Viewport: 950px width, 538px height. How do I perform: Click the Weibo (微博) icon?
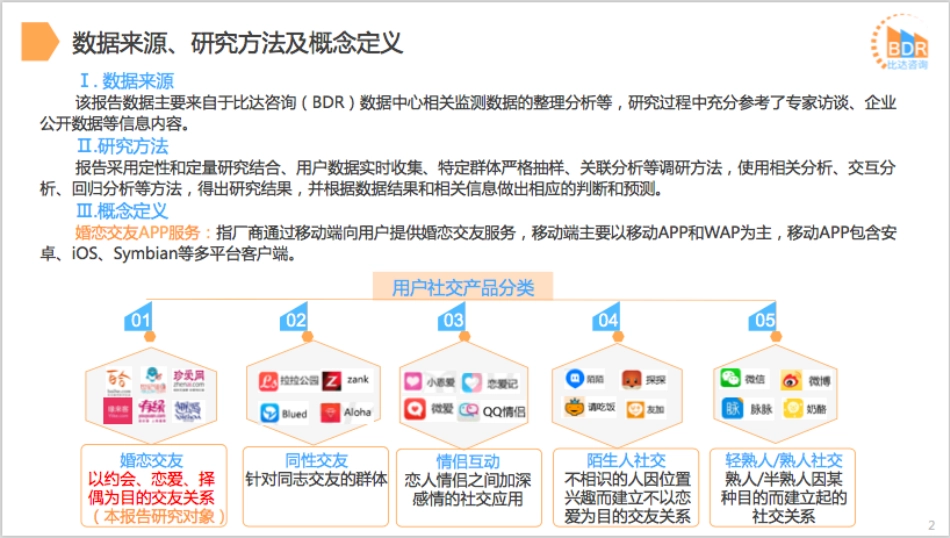click(791, 380)
